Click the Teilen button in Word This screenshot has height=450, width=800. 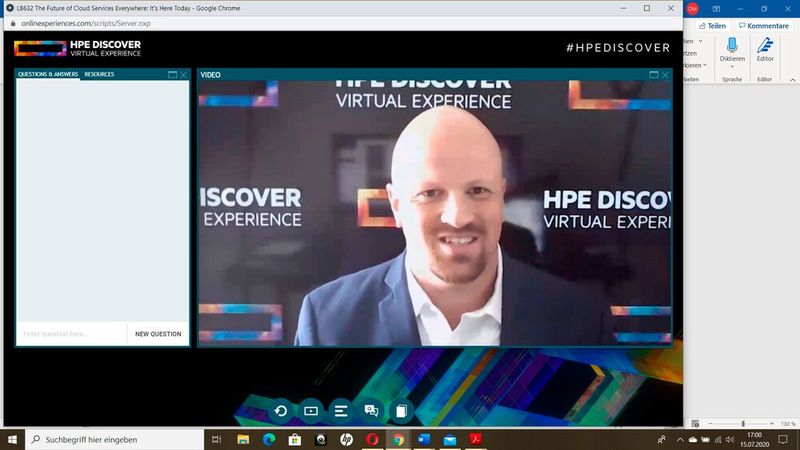tap(712, 26)
